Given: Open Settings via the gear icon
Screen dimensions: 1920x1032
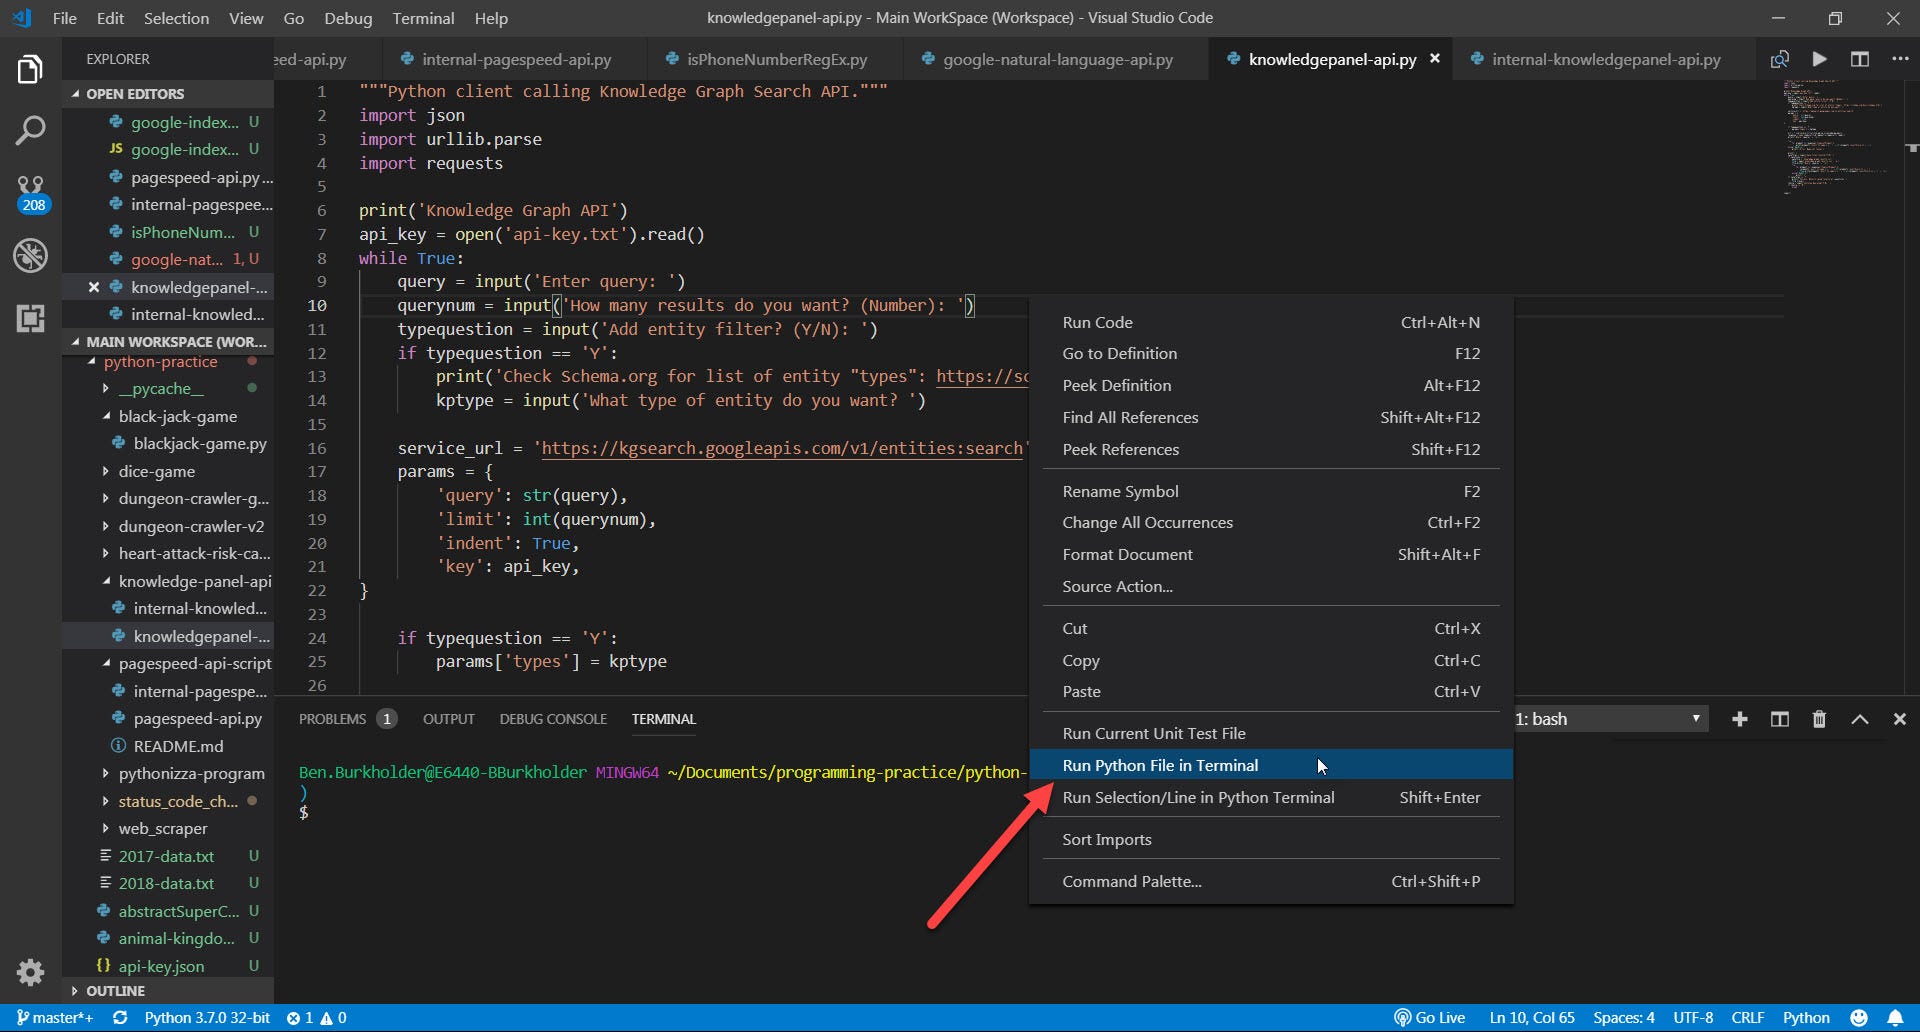Looking at the screenshot, I should click(x=31, y=973).
